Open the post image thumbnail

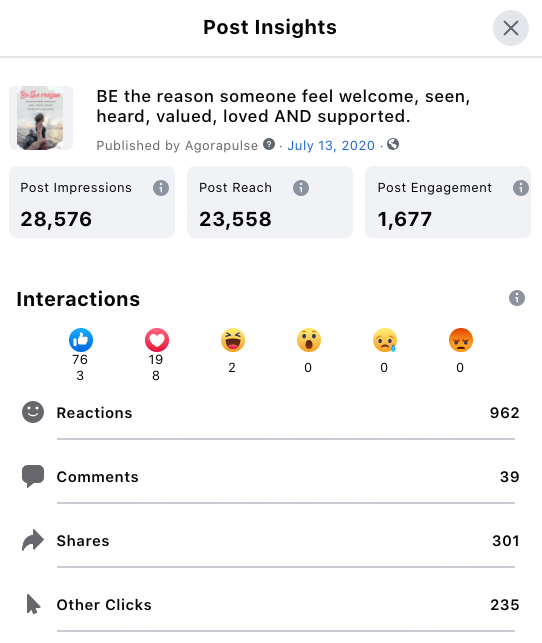[x=41, y=118]
